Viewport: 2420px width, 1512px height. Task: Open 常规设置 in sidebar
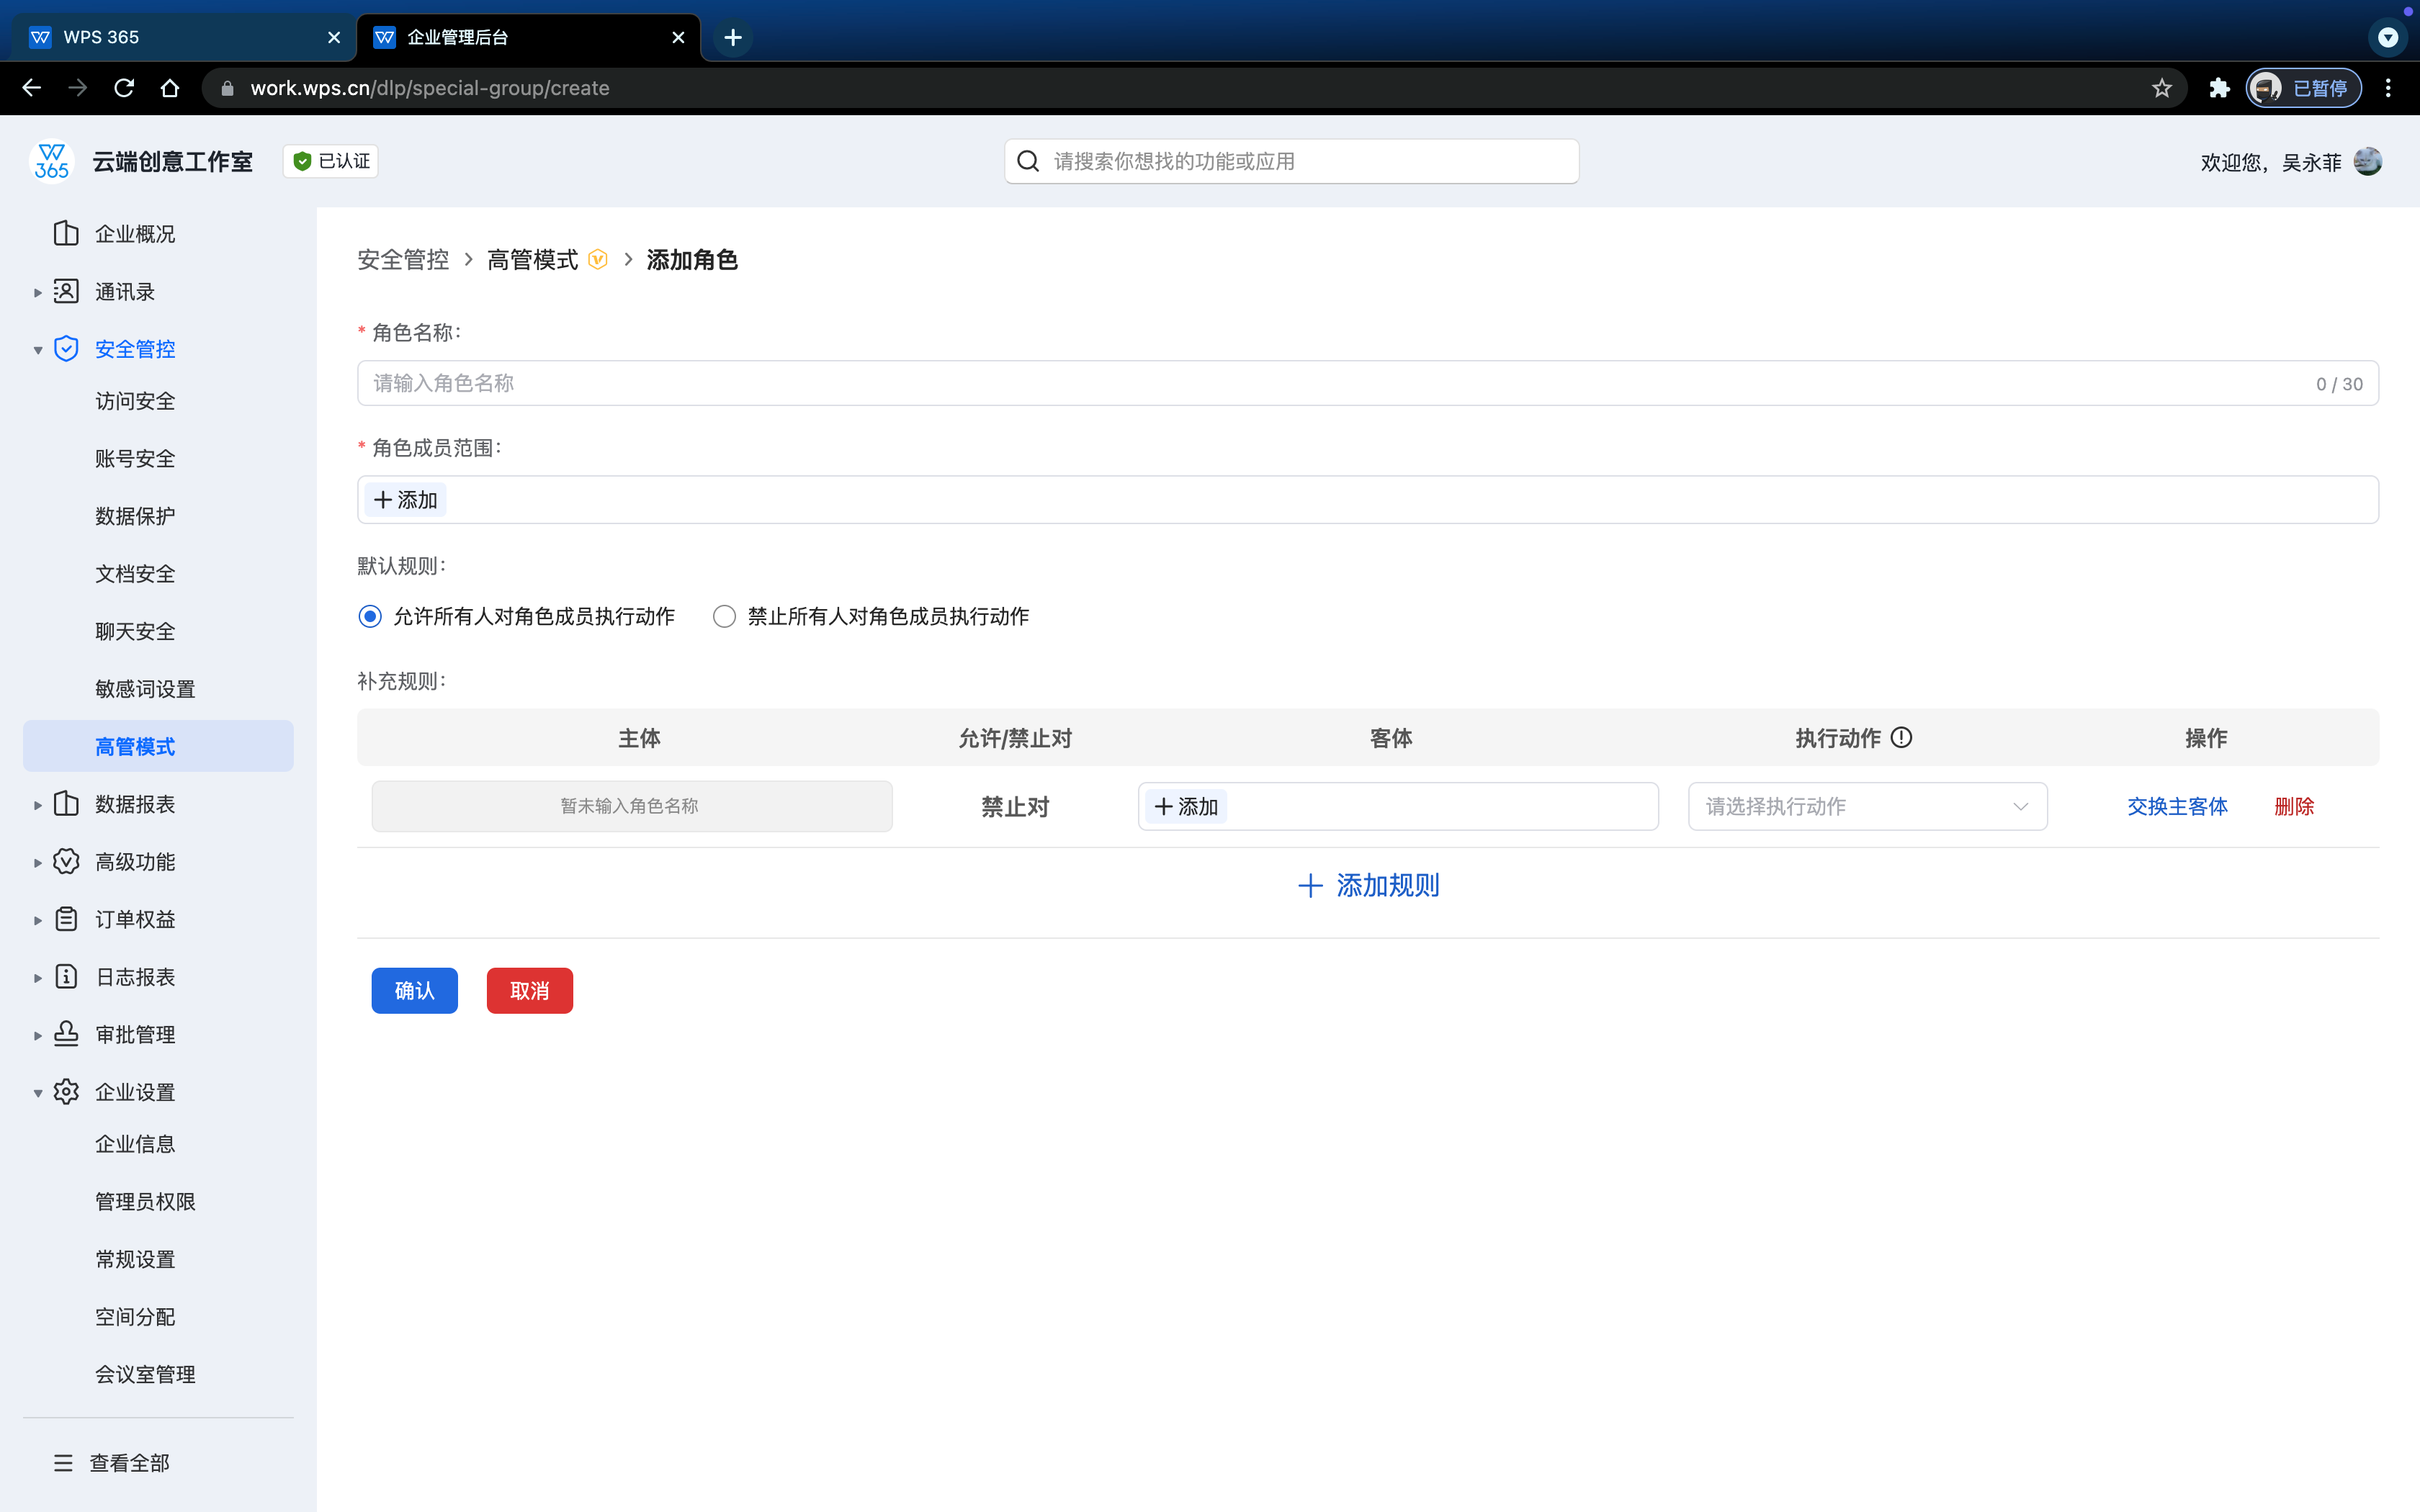pyautogui.click(x=135, y=1259)
